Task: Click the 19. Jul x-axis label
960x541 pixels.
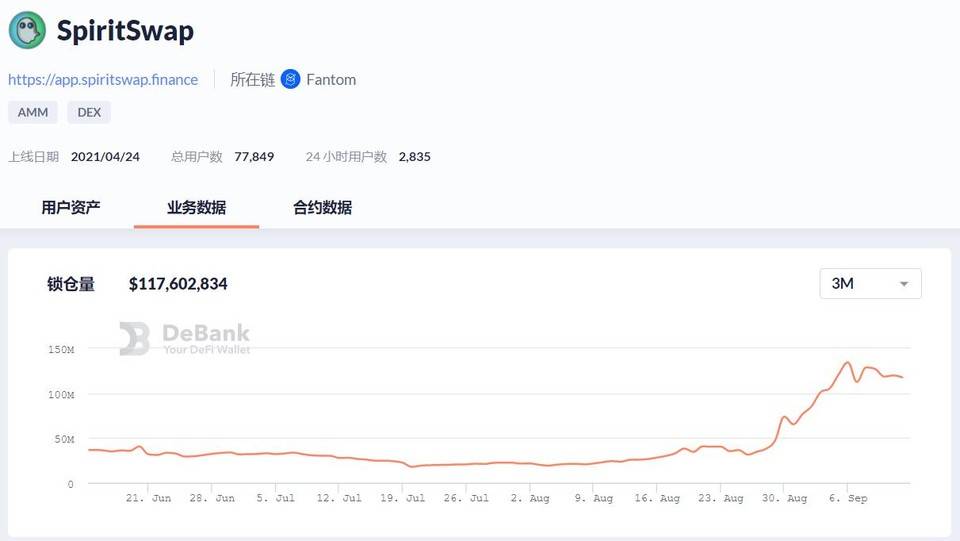Action: 402,498
